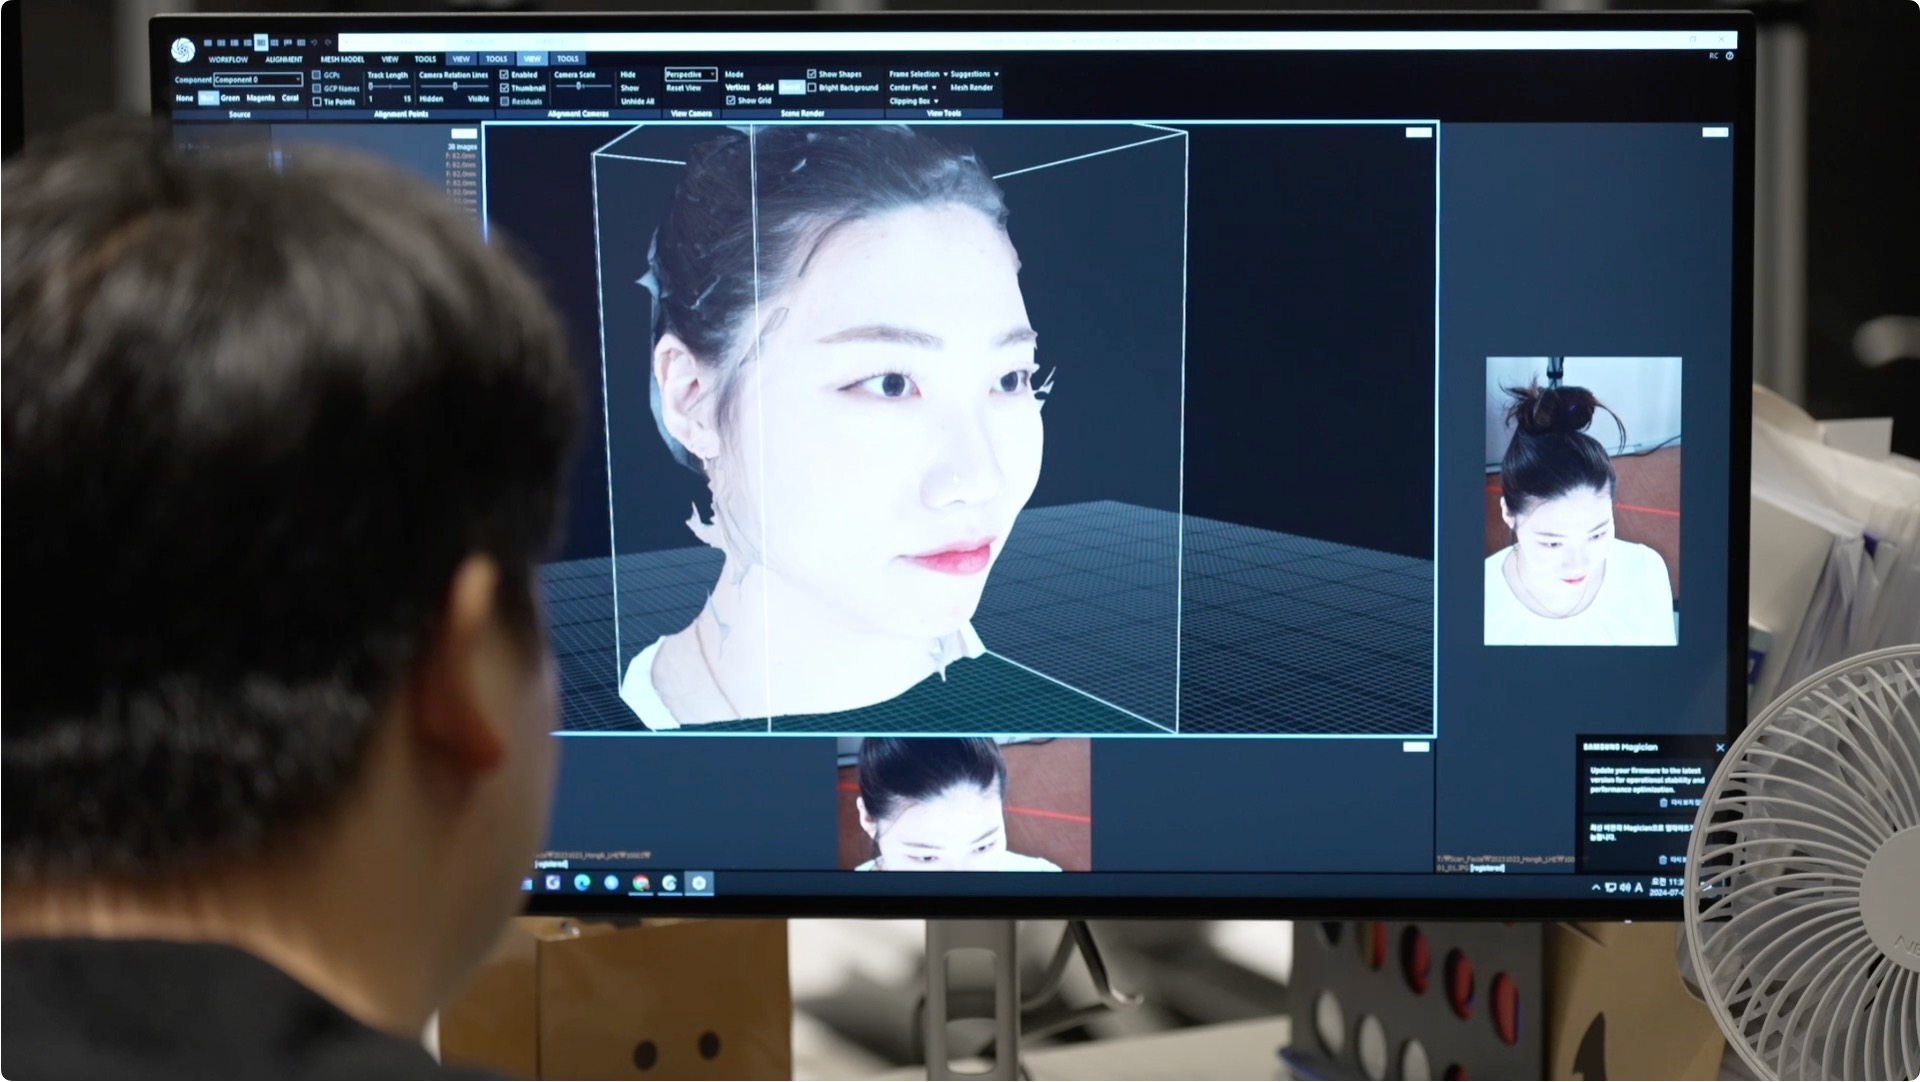Open Google Chrome from the taskbar

641,883
